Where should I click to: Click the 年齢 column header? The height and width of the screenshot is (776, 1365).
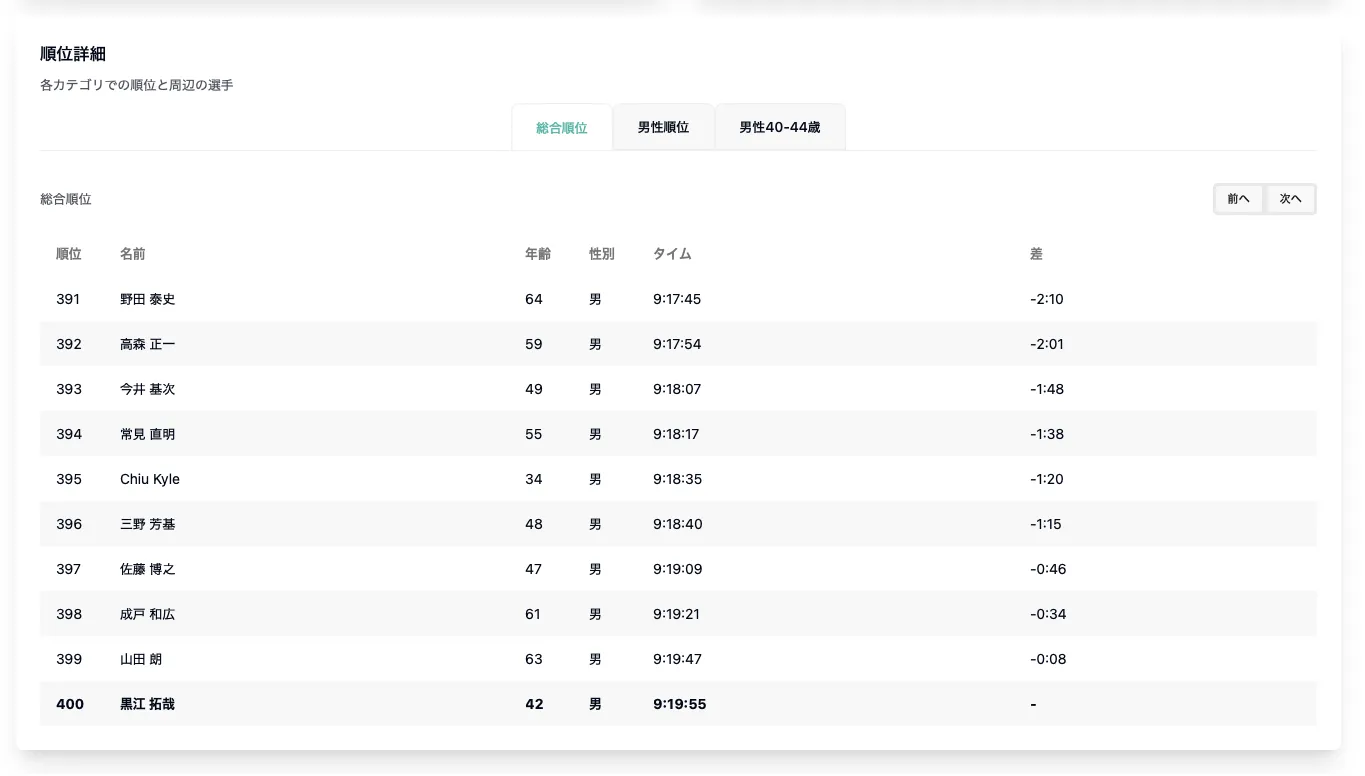coord(538,254)
